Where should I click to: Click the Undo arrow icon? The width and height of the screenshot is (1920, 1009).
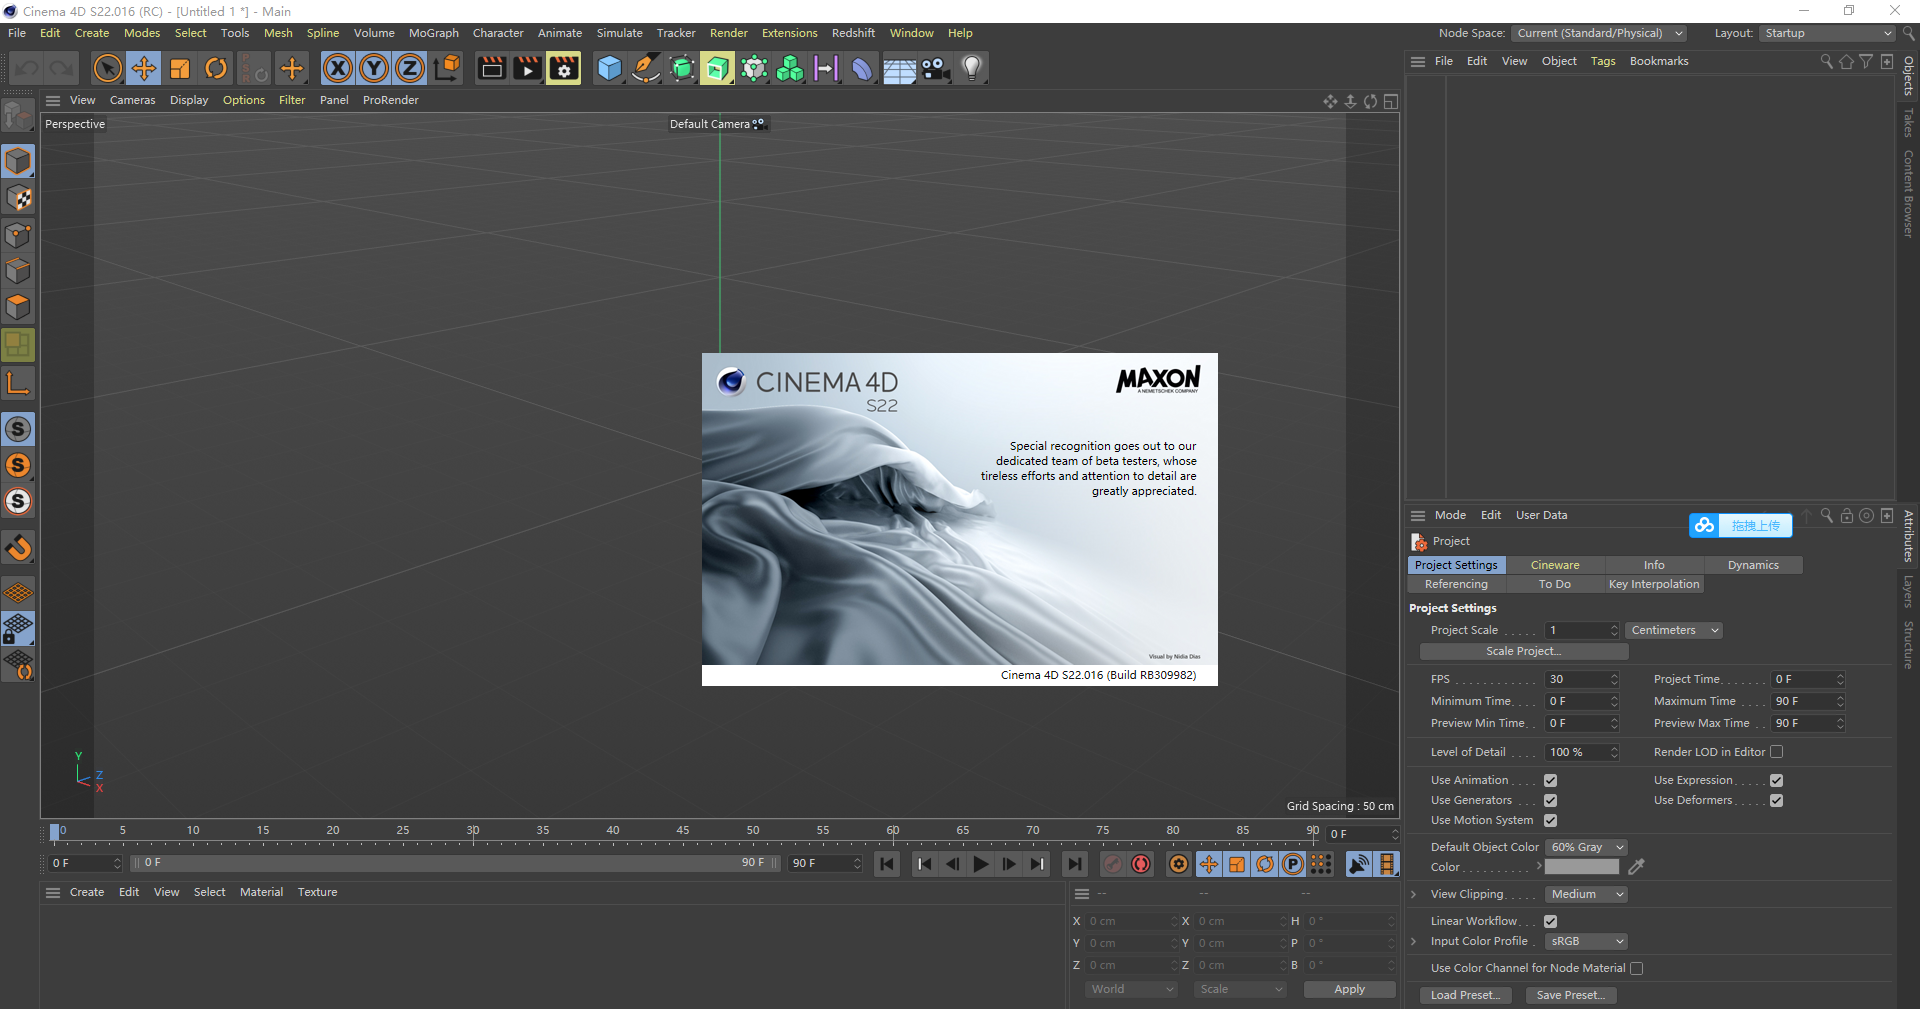(27, 68)
